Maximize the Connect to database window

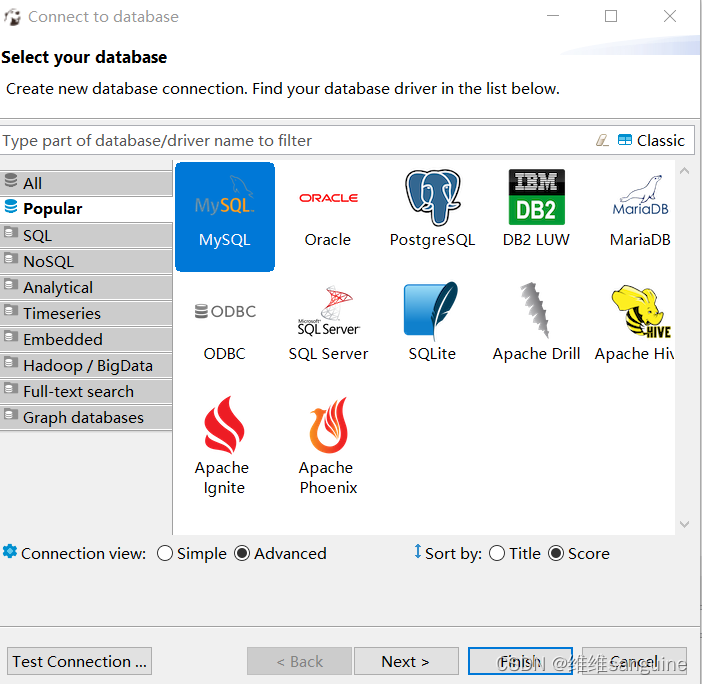[x=611, y=16]
